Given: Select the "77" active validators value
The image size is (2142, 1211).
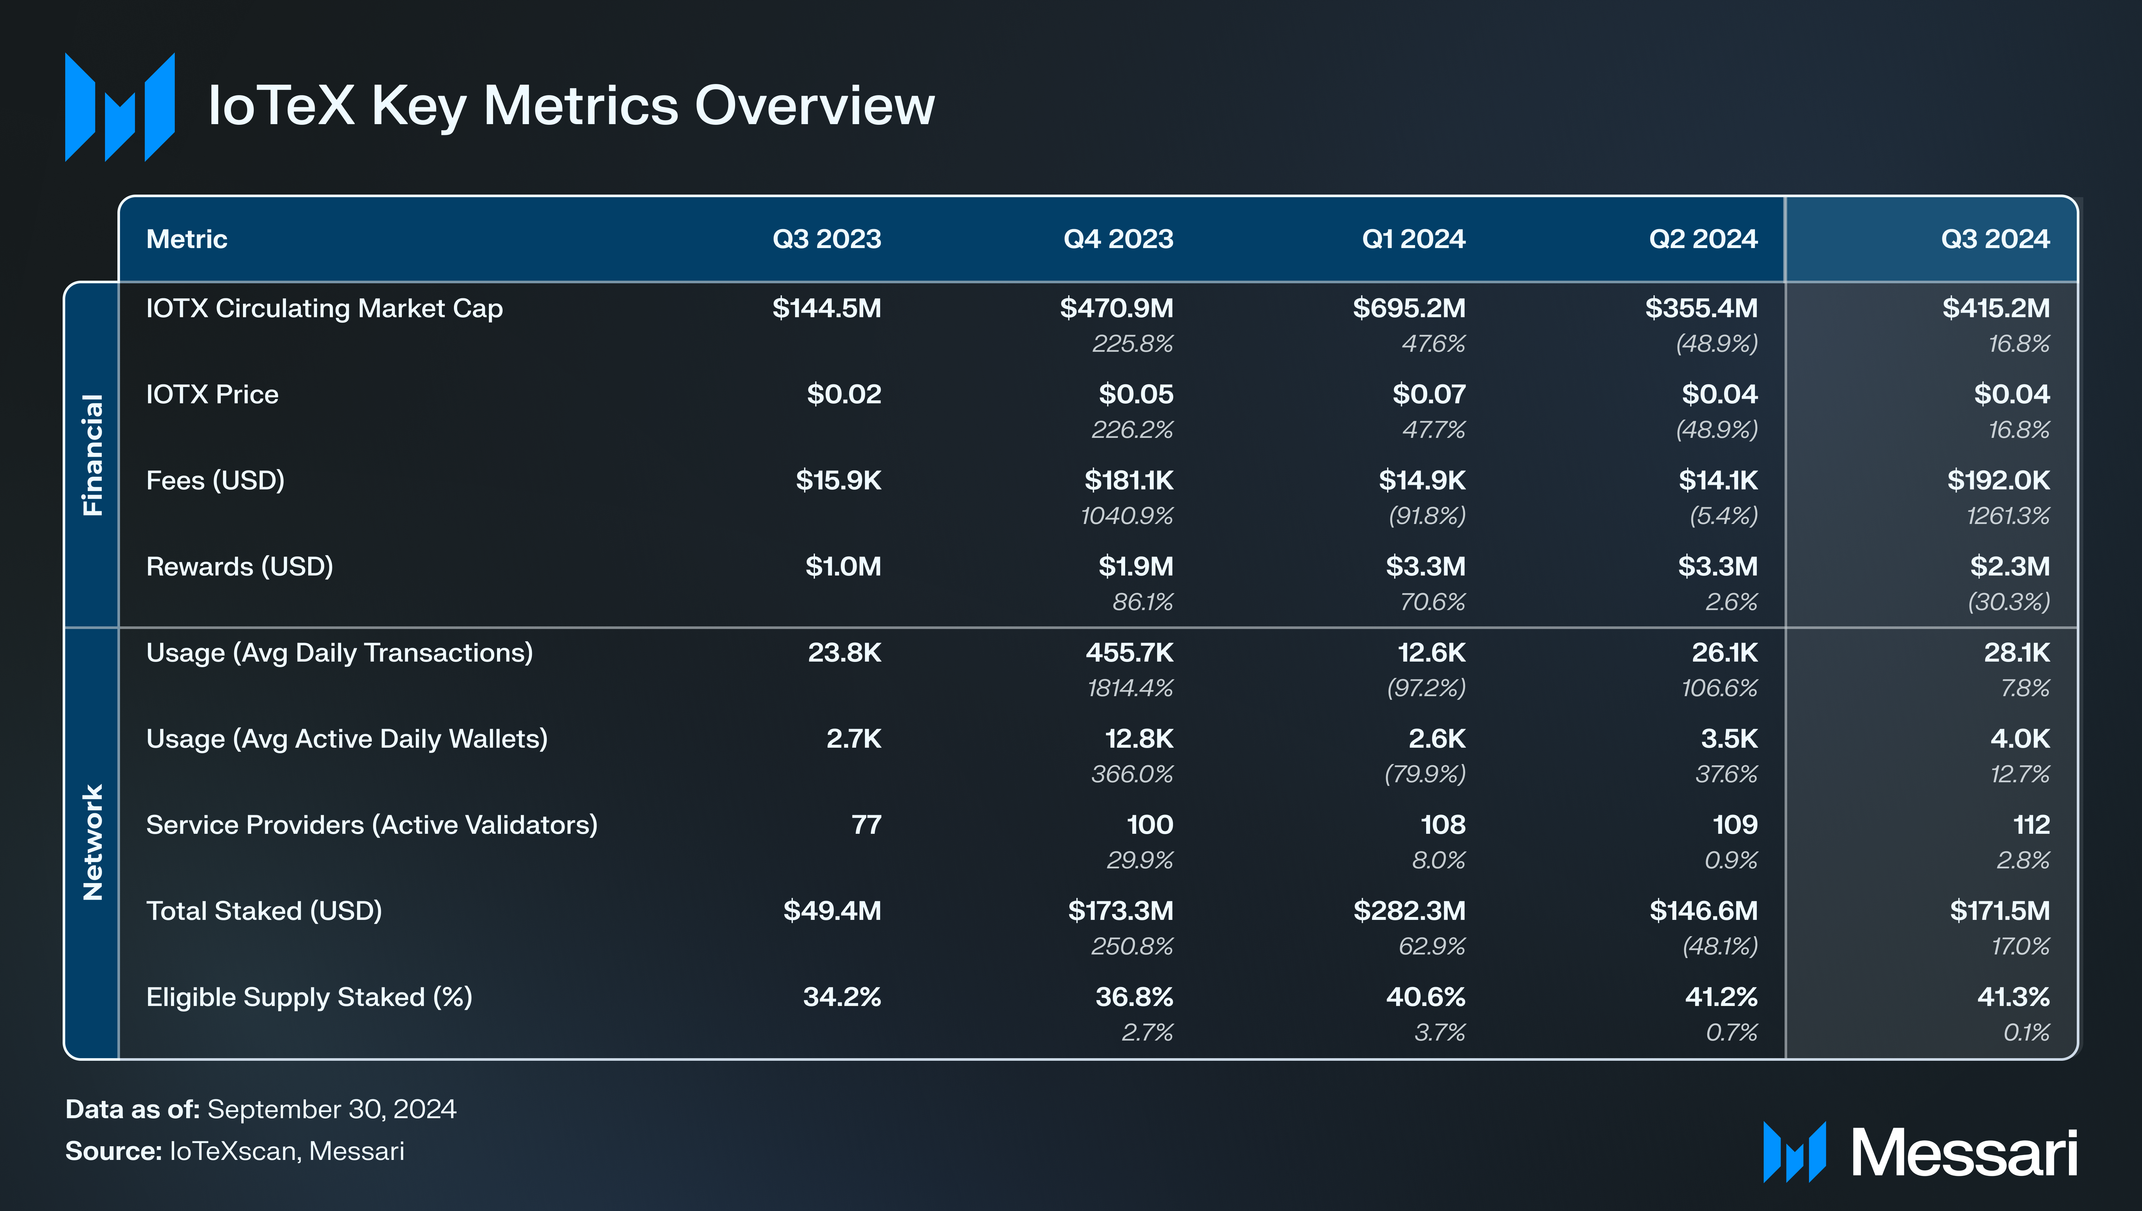Looking at the screenshot, I should coord(866,824).
